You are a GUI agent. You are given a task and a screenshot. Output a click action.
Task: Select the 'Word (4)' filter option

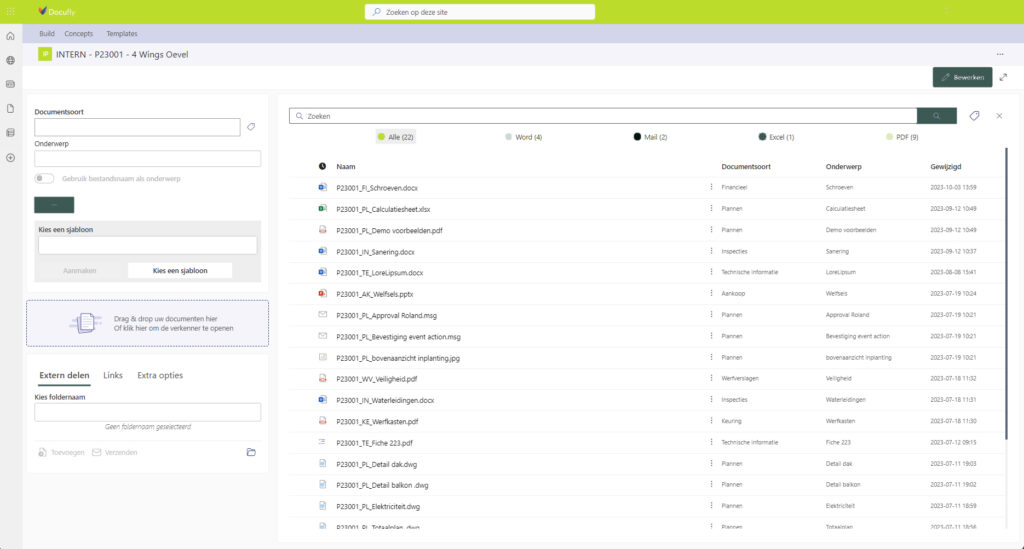(x=524, y=137)
